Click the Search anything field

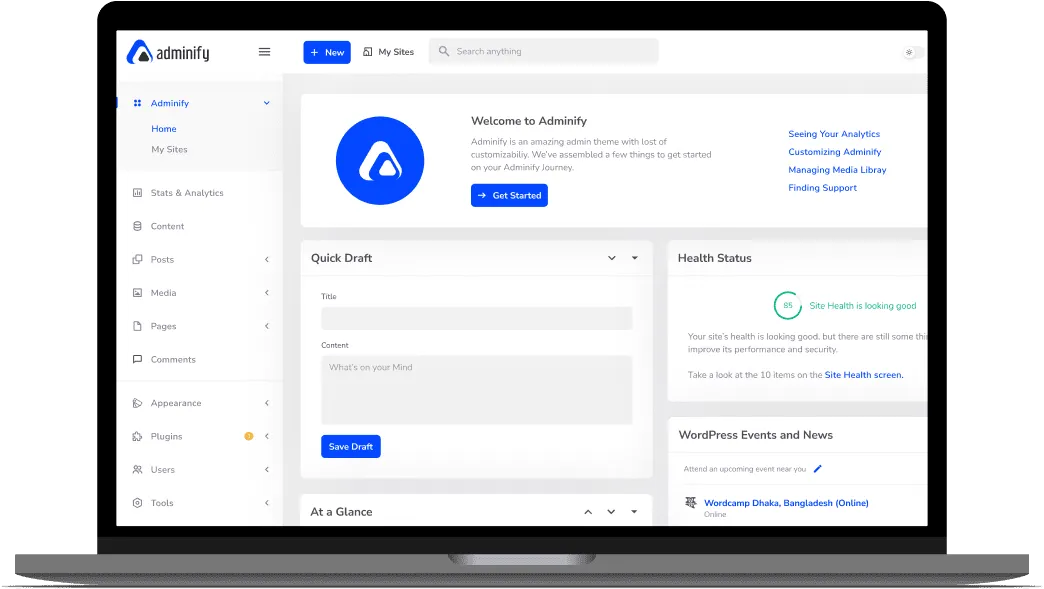pyautogui.click(x=543, y=51)
